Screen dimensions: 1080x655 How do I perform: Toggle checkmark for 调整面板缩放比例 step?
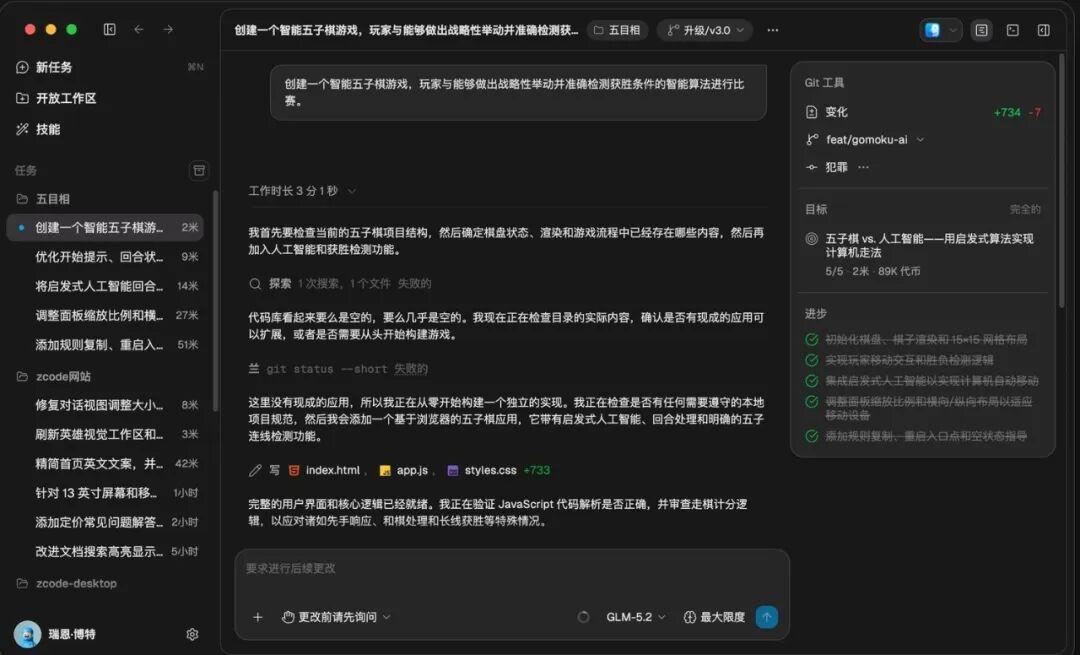811,402
